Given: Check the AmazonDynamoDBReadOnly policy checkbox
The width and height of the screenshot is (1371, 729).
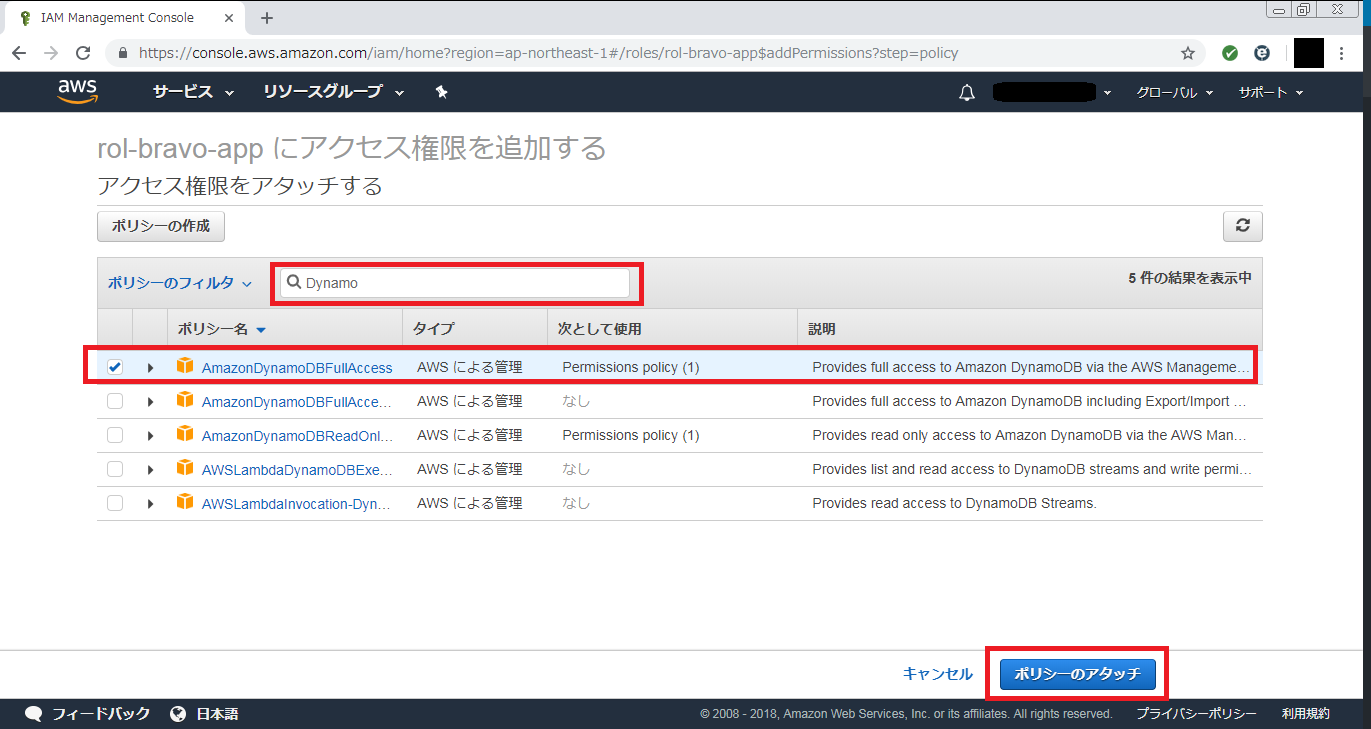Looking at the screenshot, I should click(x=115, y=435).
